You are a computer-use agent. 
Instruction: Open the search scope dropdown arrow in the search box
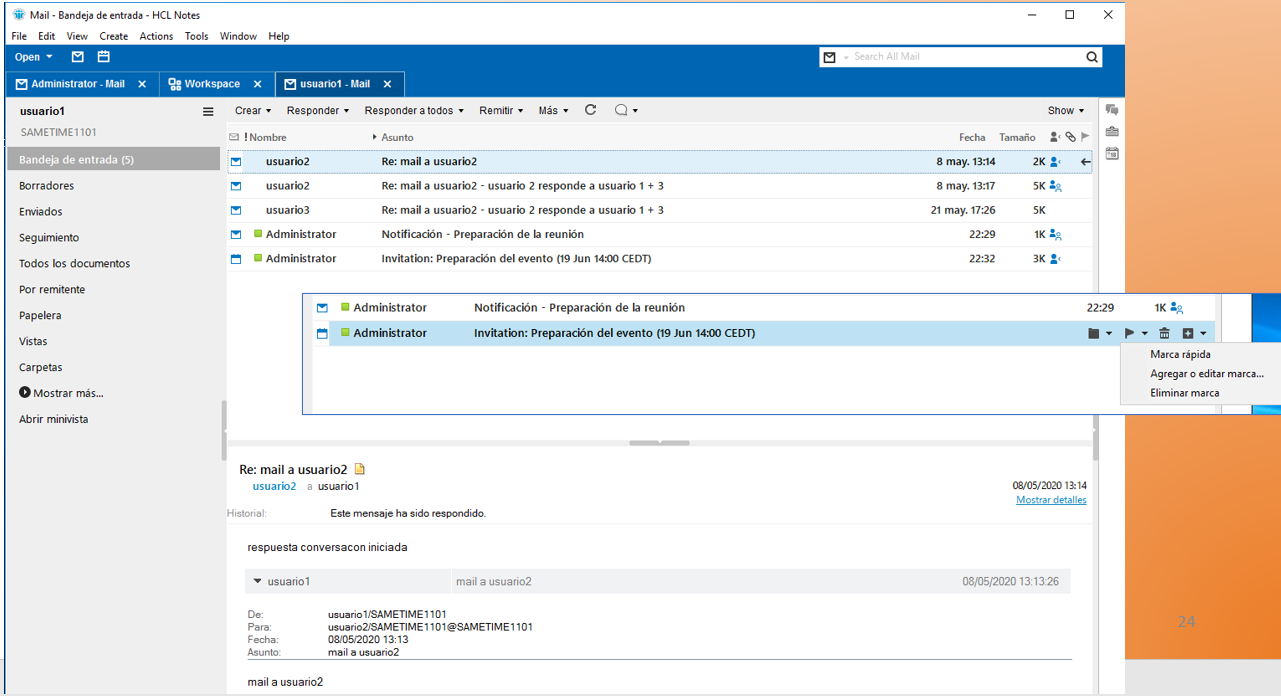tap(845, 58)
